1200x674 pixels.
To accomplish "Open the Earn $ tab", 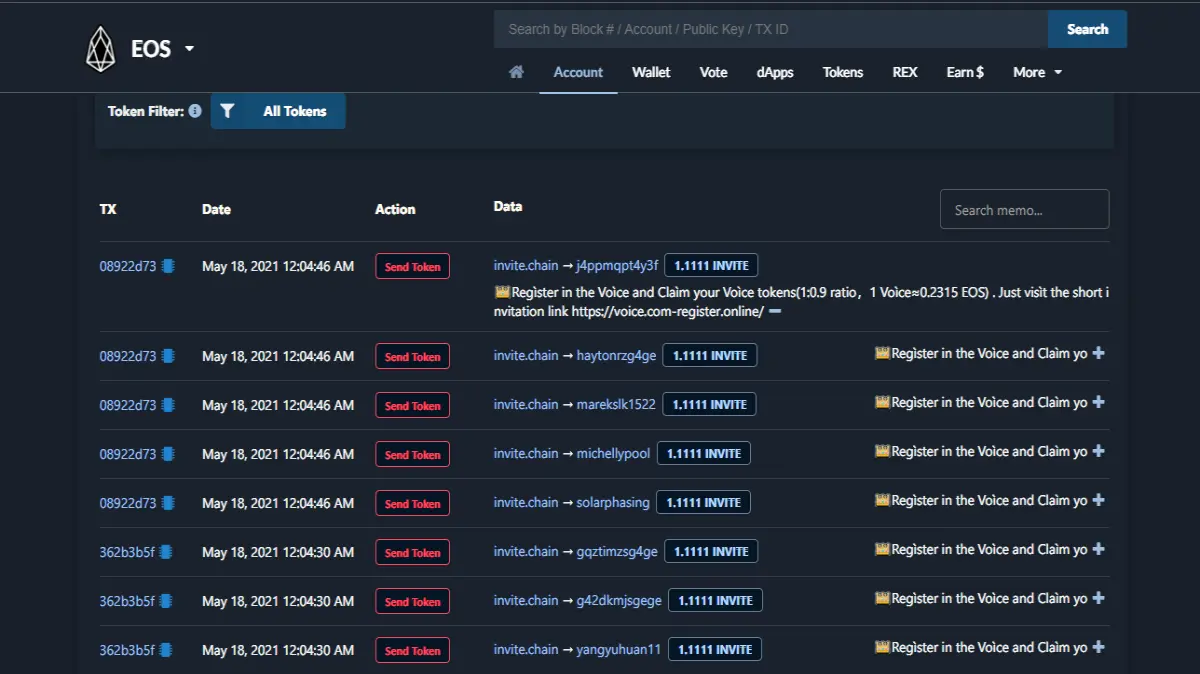I will point(965,72).
